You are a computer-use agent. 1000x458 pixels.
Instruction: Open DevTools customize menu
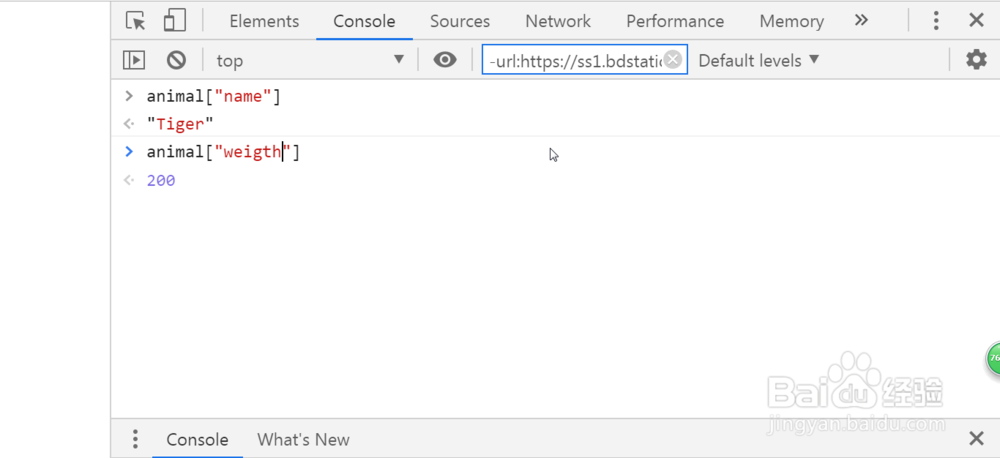coord(936,21)
